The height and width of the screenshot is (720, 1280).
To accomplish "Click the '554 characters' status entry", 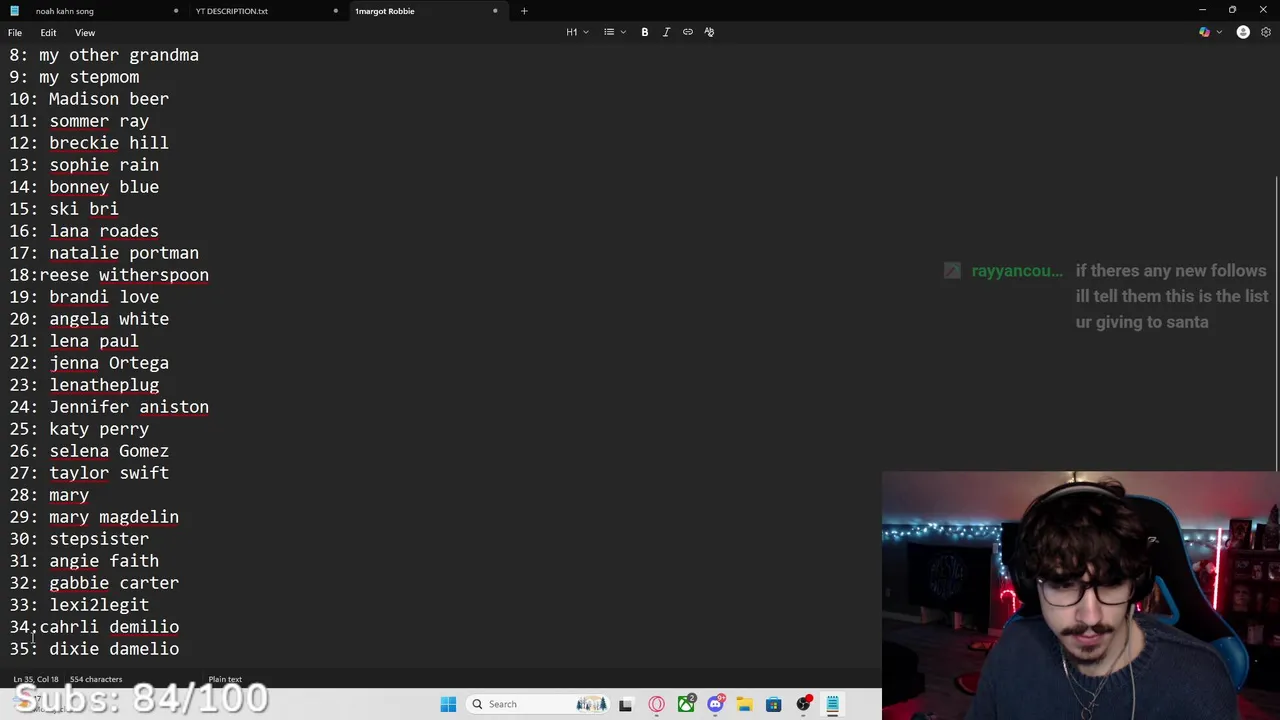I will coord(96,680).
